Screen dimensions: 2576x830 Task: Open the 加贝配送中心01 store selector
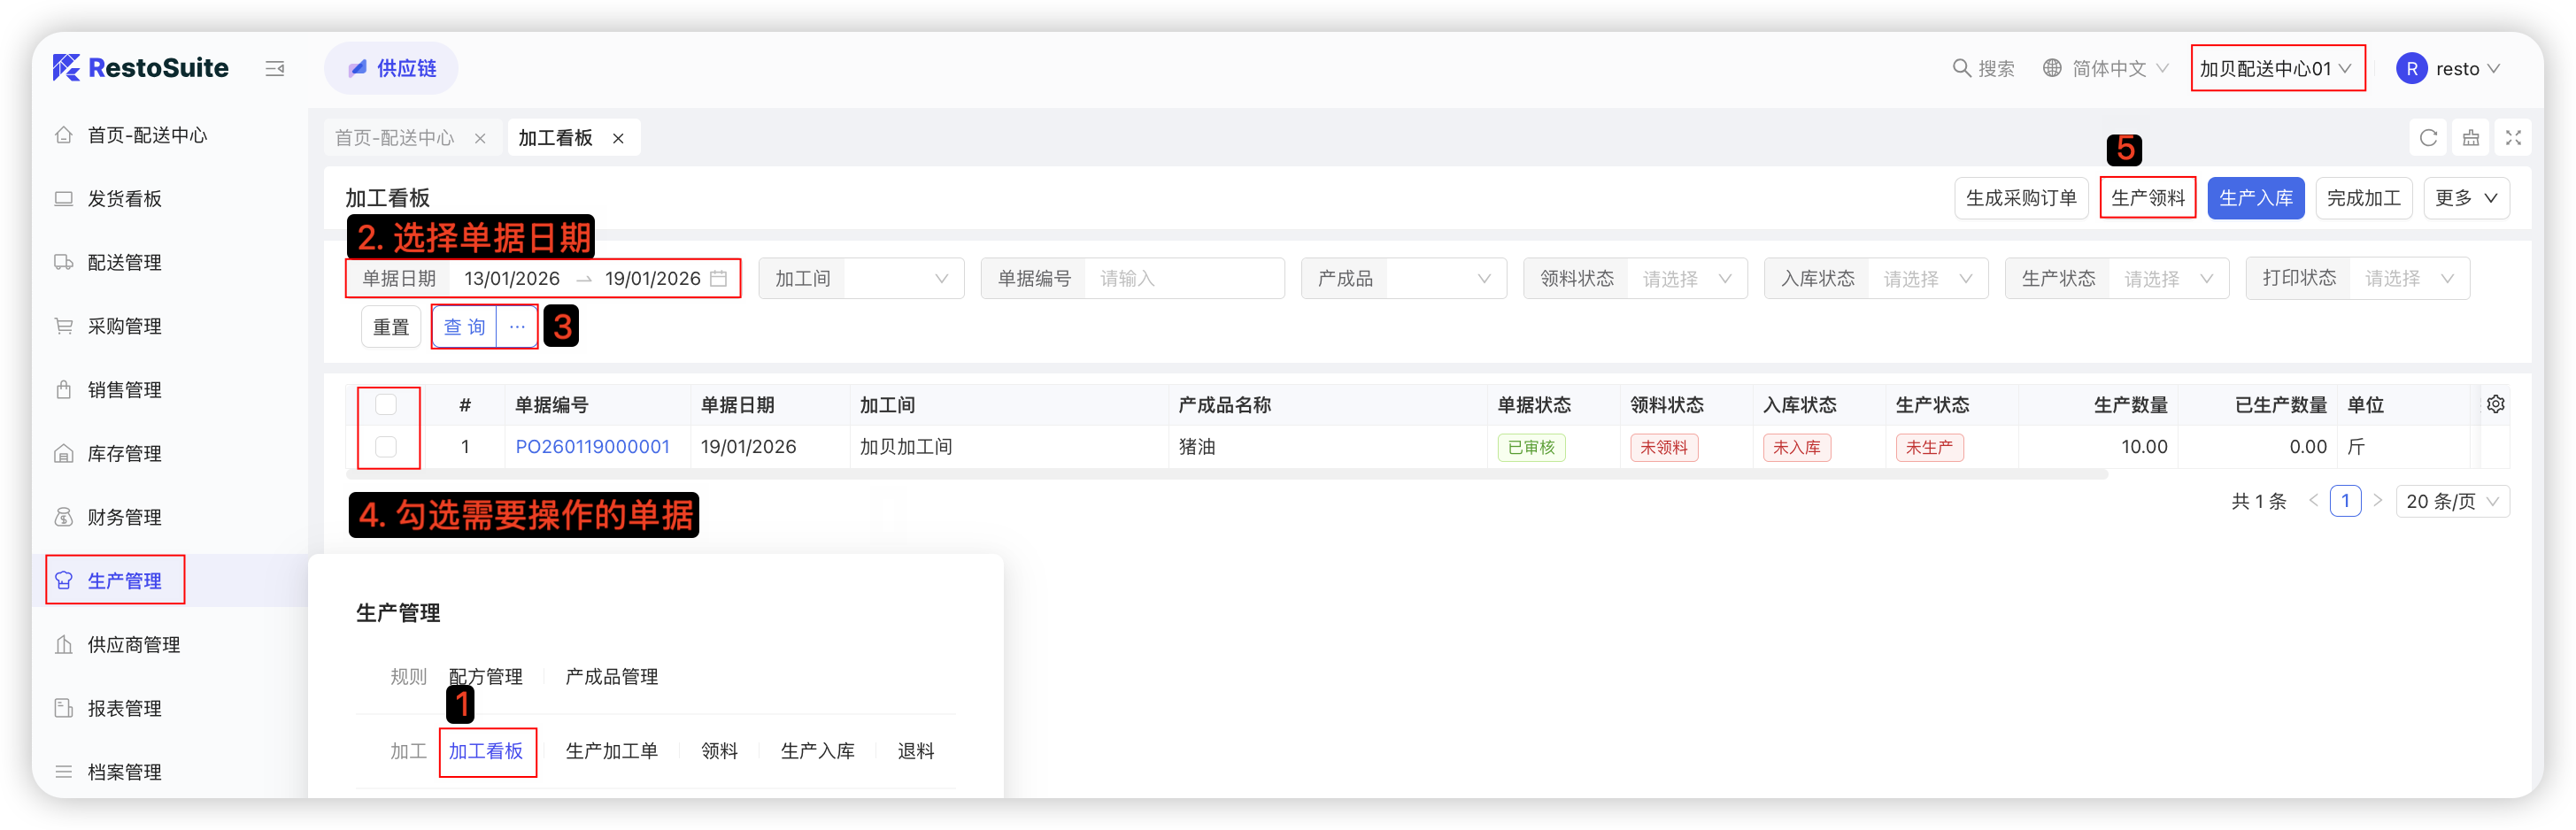point(2276,69)
